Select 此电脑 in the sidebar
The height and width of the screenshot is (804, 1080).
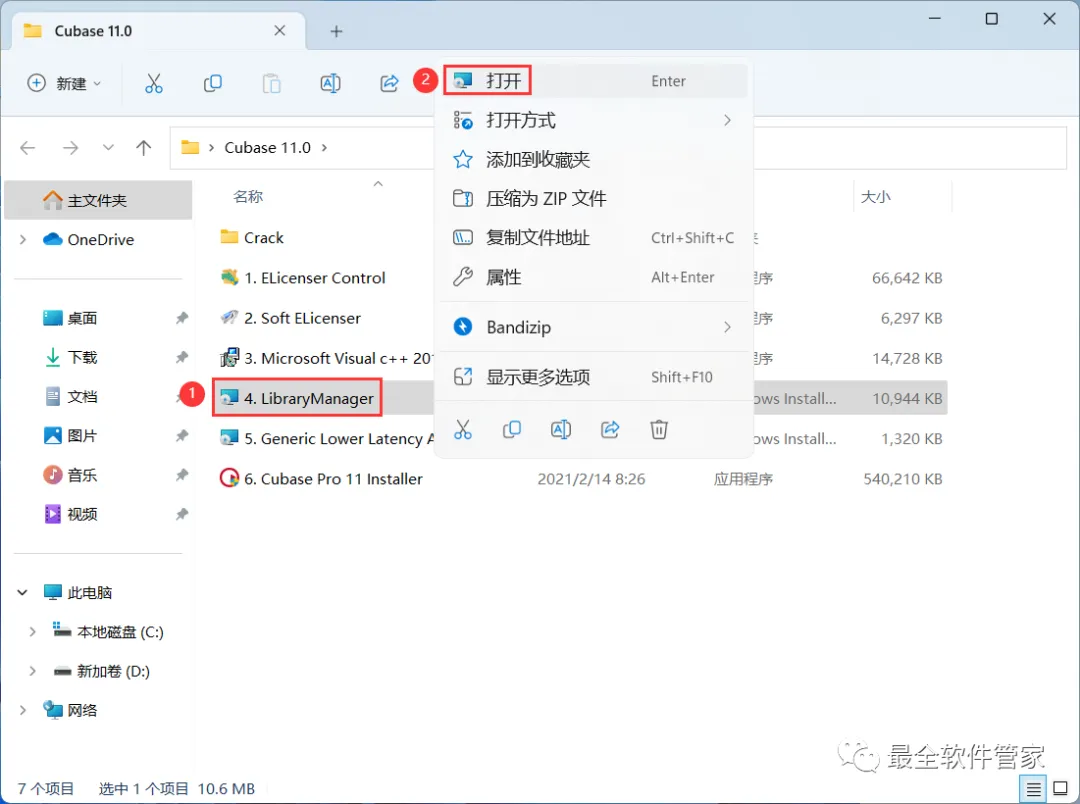90,592
